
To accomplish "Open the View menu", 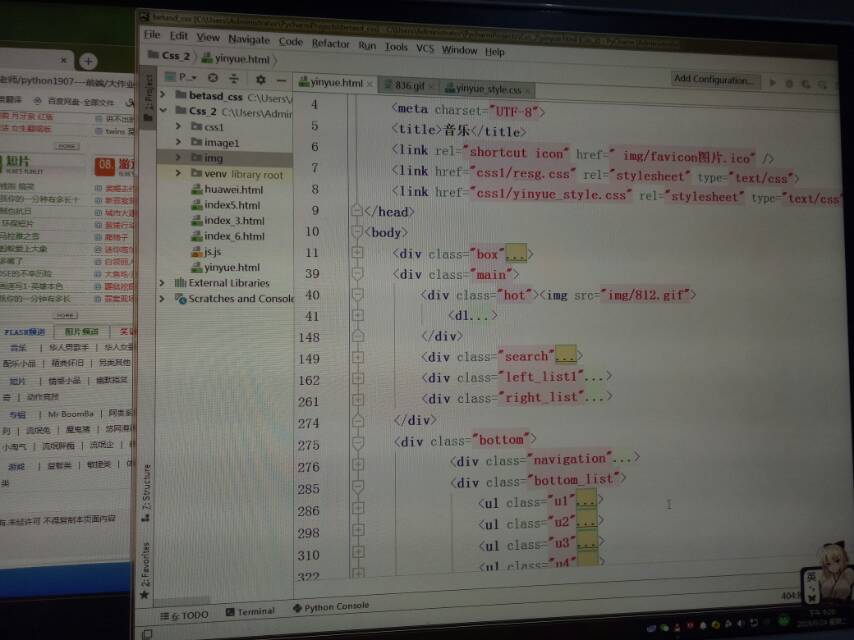I will click(x=208, y=37).
